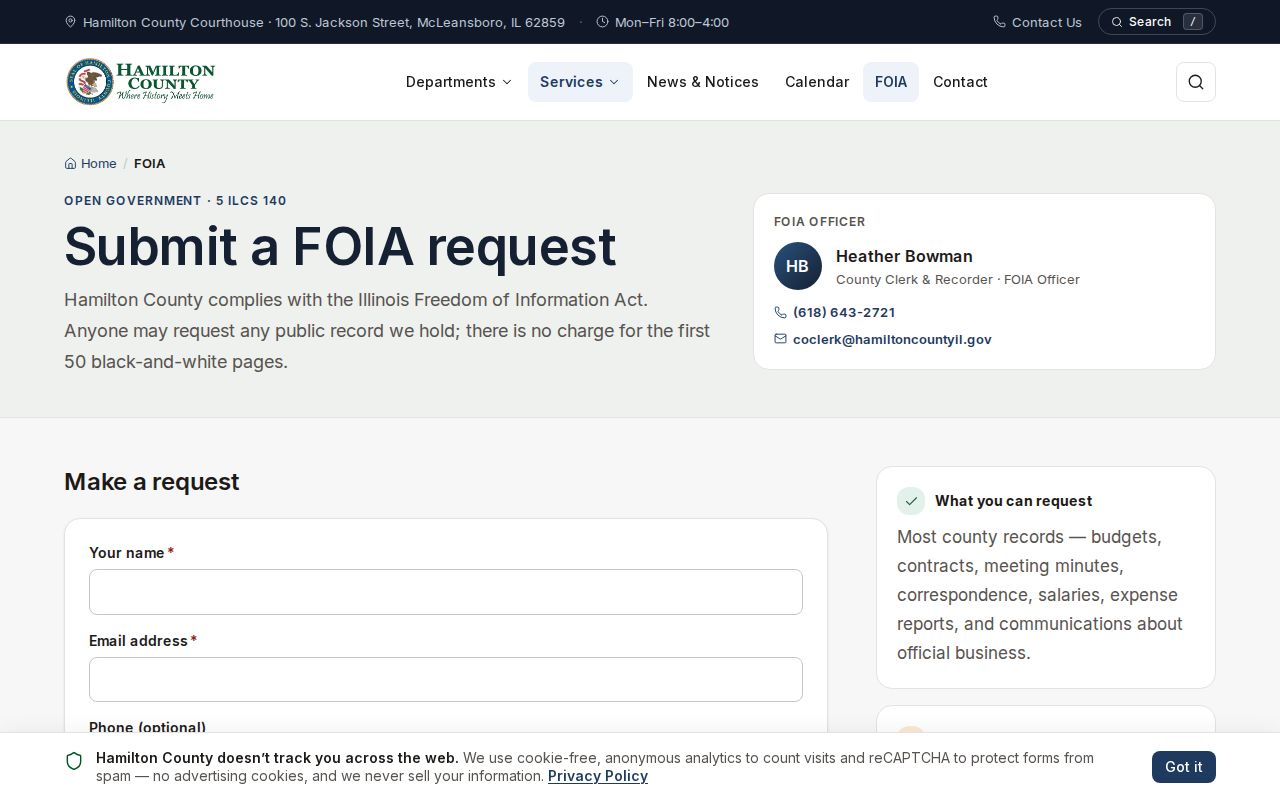Click the HB avatar for Heather Bowman

coord(797,266)
